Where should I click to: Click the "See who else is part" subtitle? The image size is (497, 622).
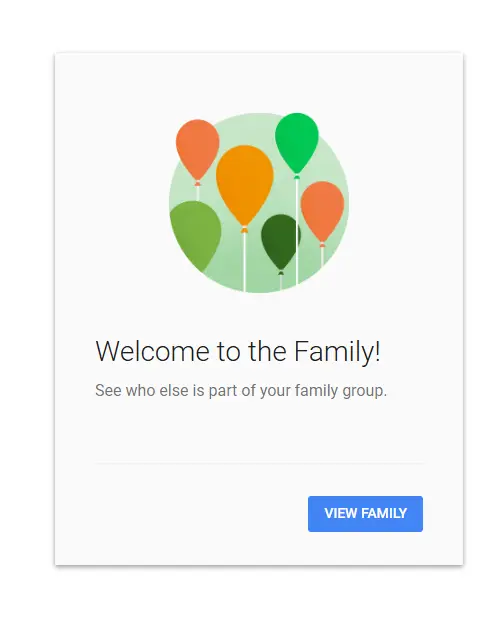[x=241, y=391]
